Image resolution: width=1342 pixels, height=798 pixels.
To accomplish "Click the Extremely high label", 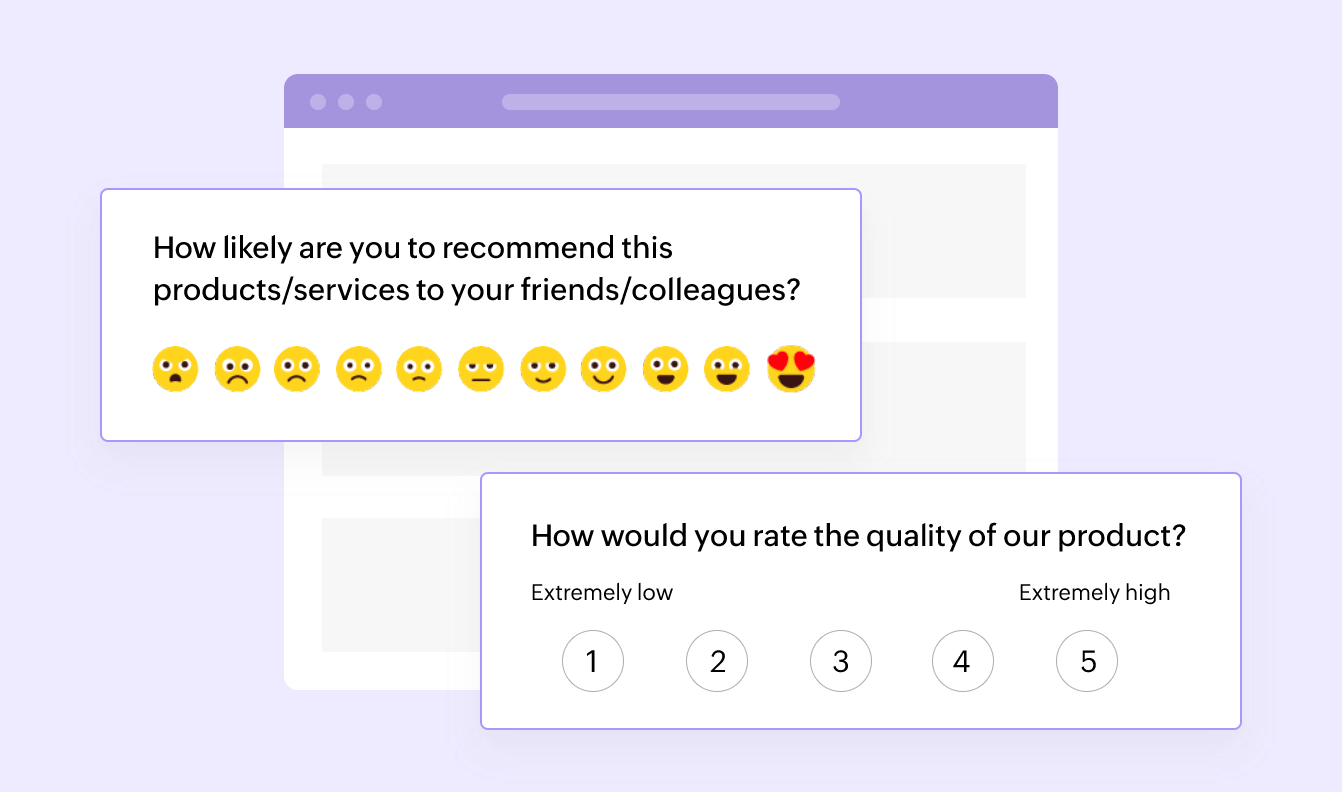I will coord(1094,593).
